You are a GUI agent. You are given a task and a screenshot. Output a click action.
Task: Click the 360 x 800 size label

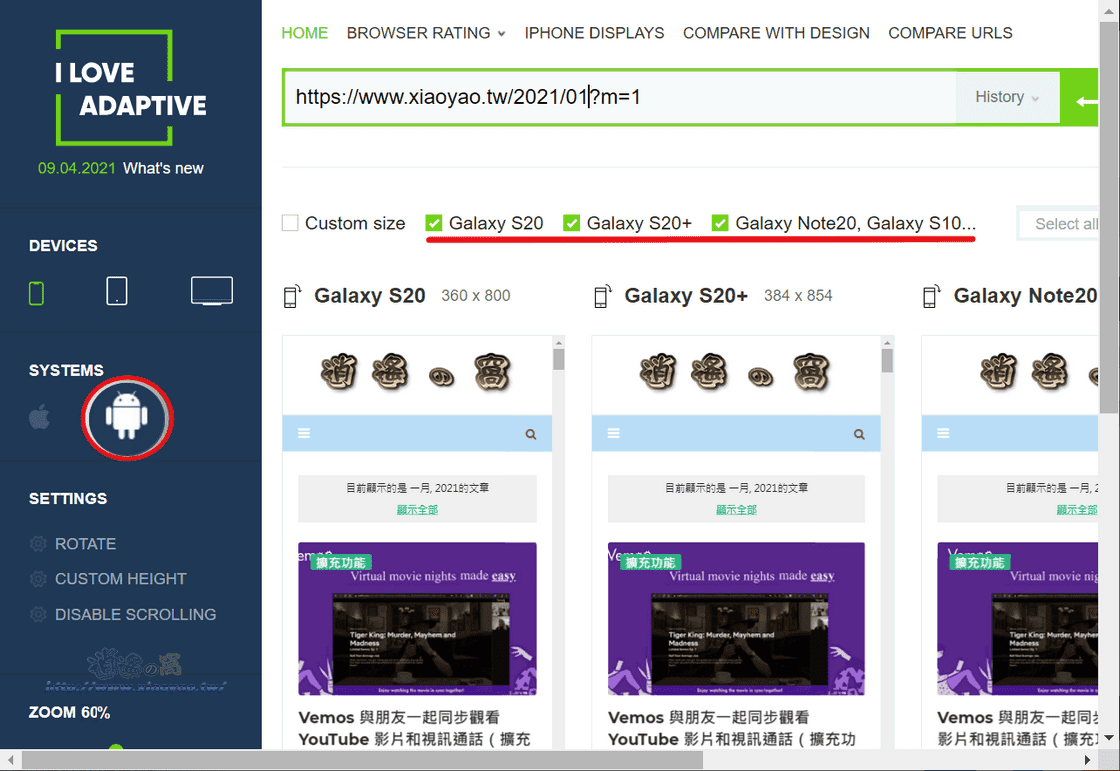pos(476,296)
